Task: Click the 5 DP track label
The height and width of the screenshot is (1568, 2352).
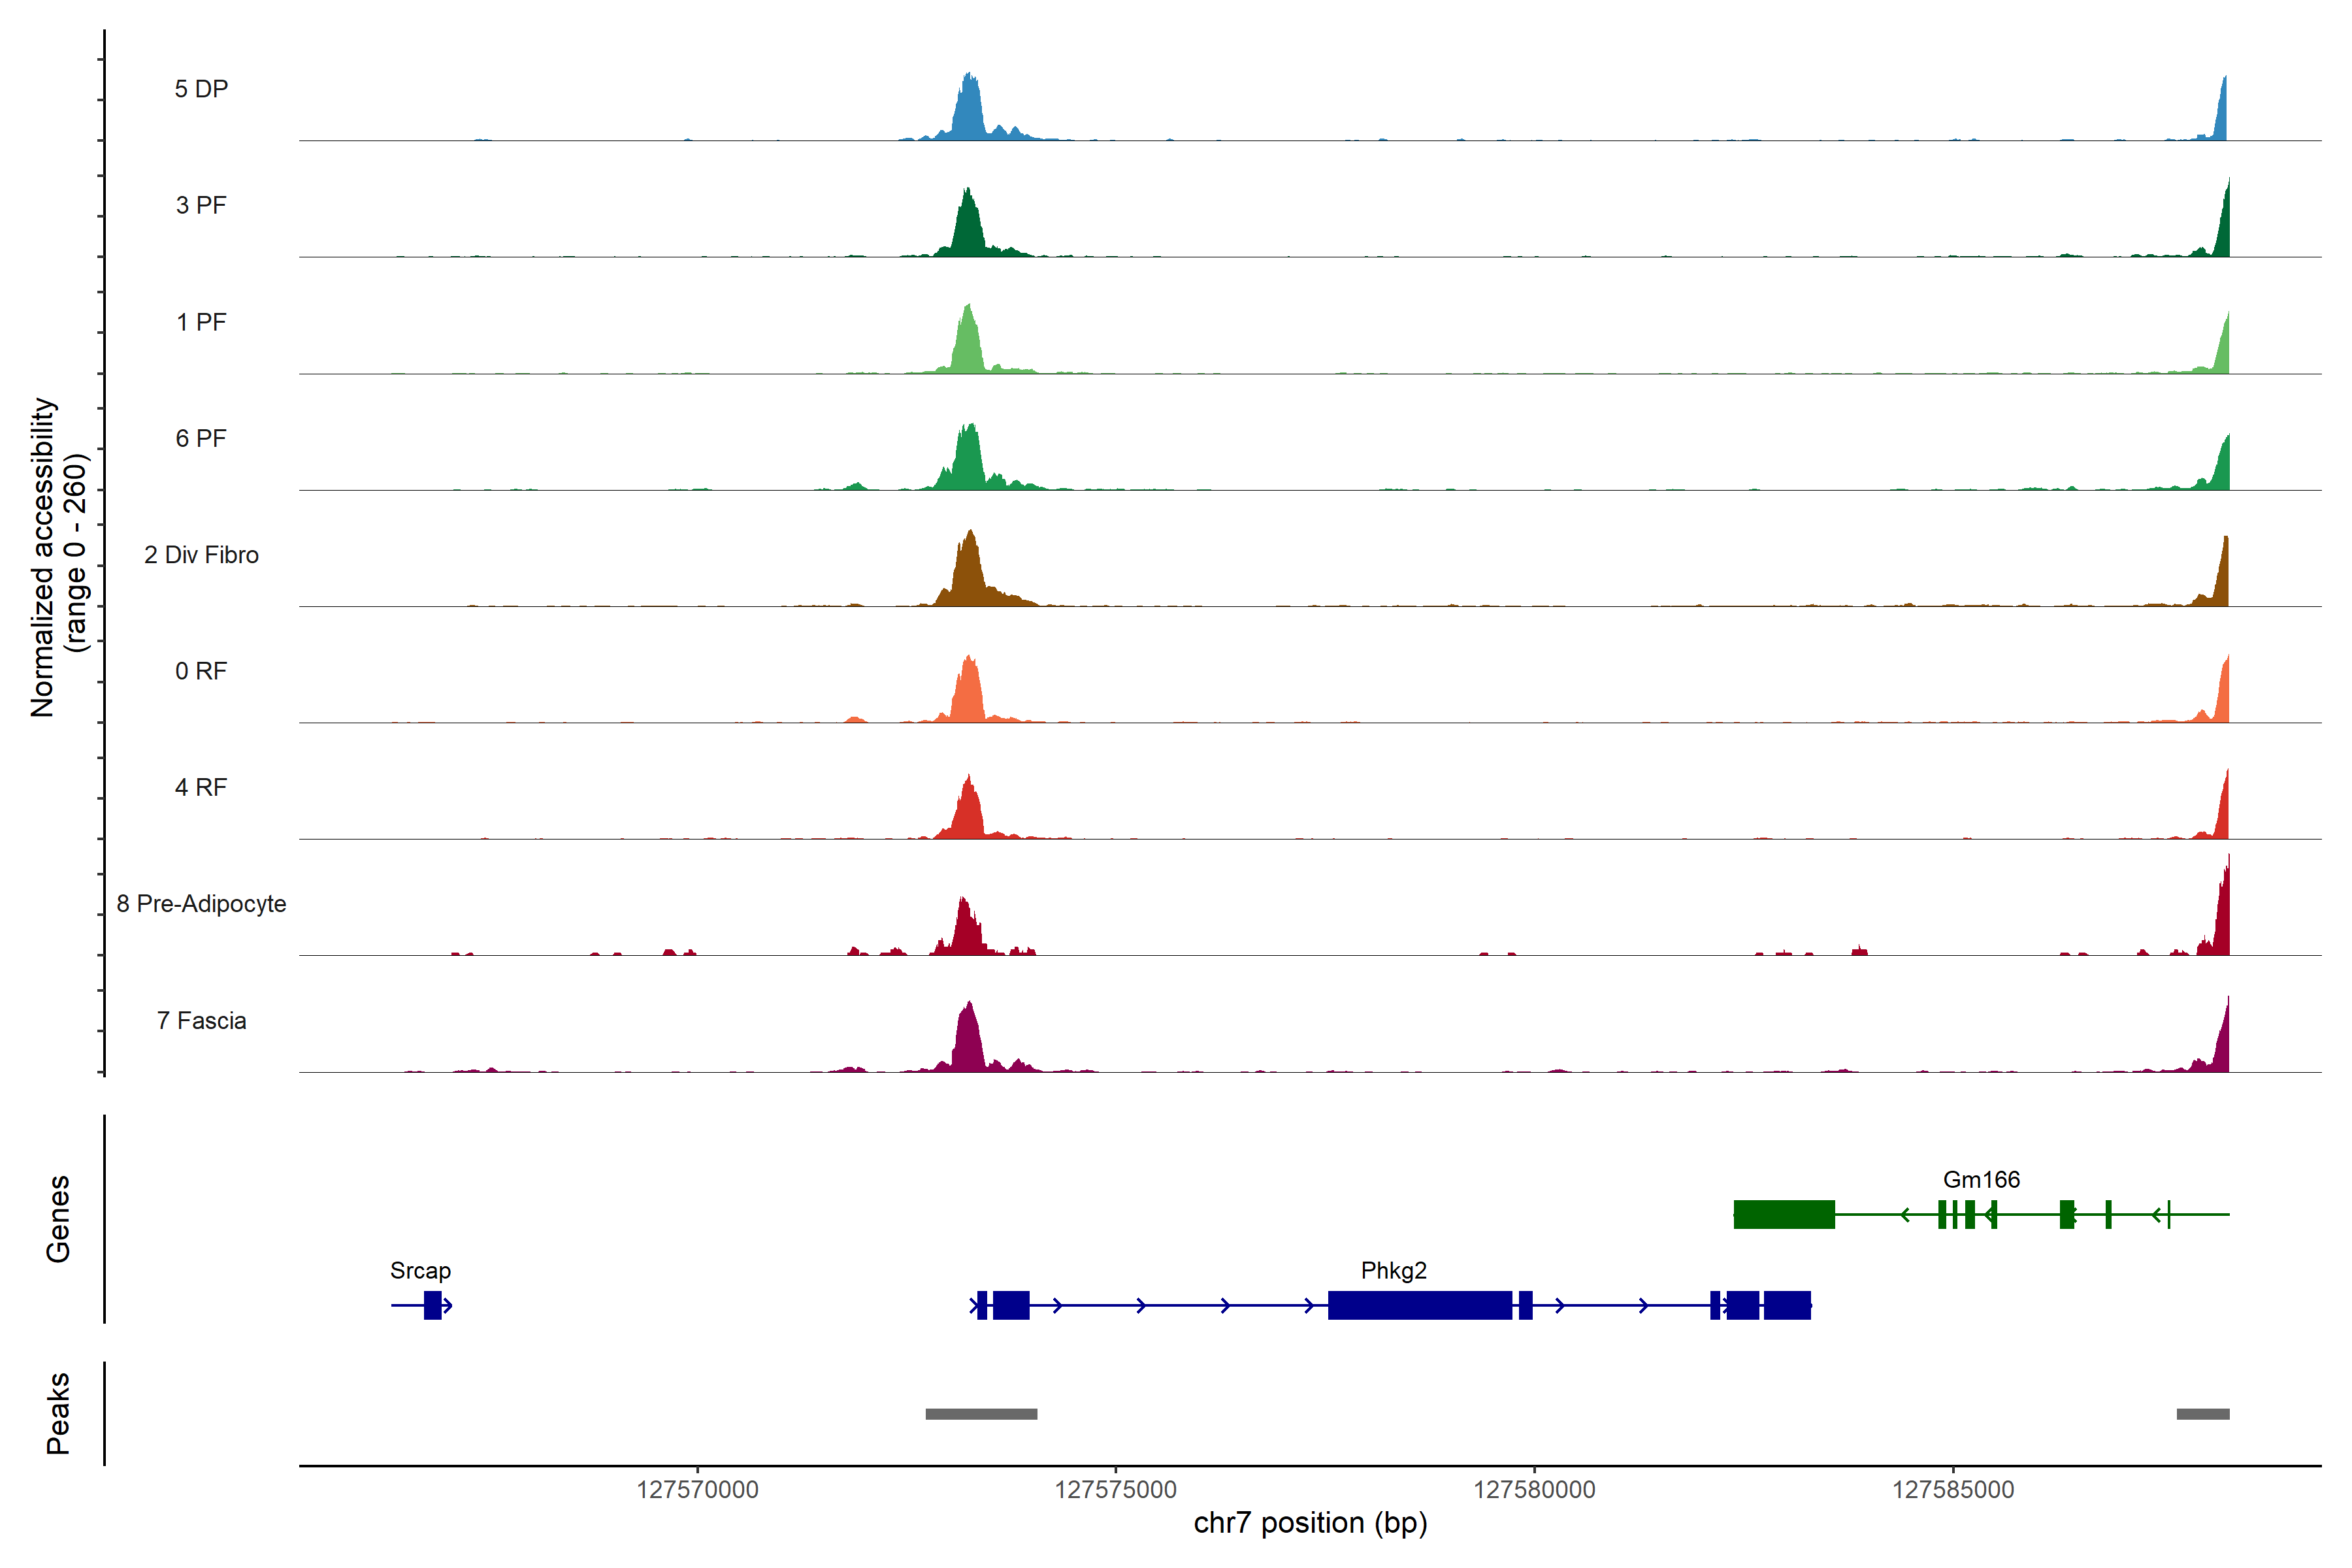Action: [x=201, y=89]
